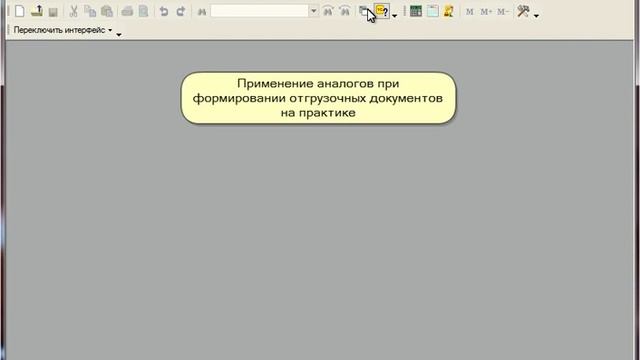Click the Redo arrow icon
The width and height of the screenshot is (640, 360).
pos(181,11)
